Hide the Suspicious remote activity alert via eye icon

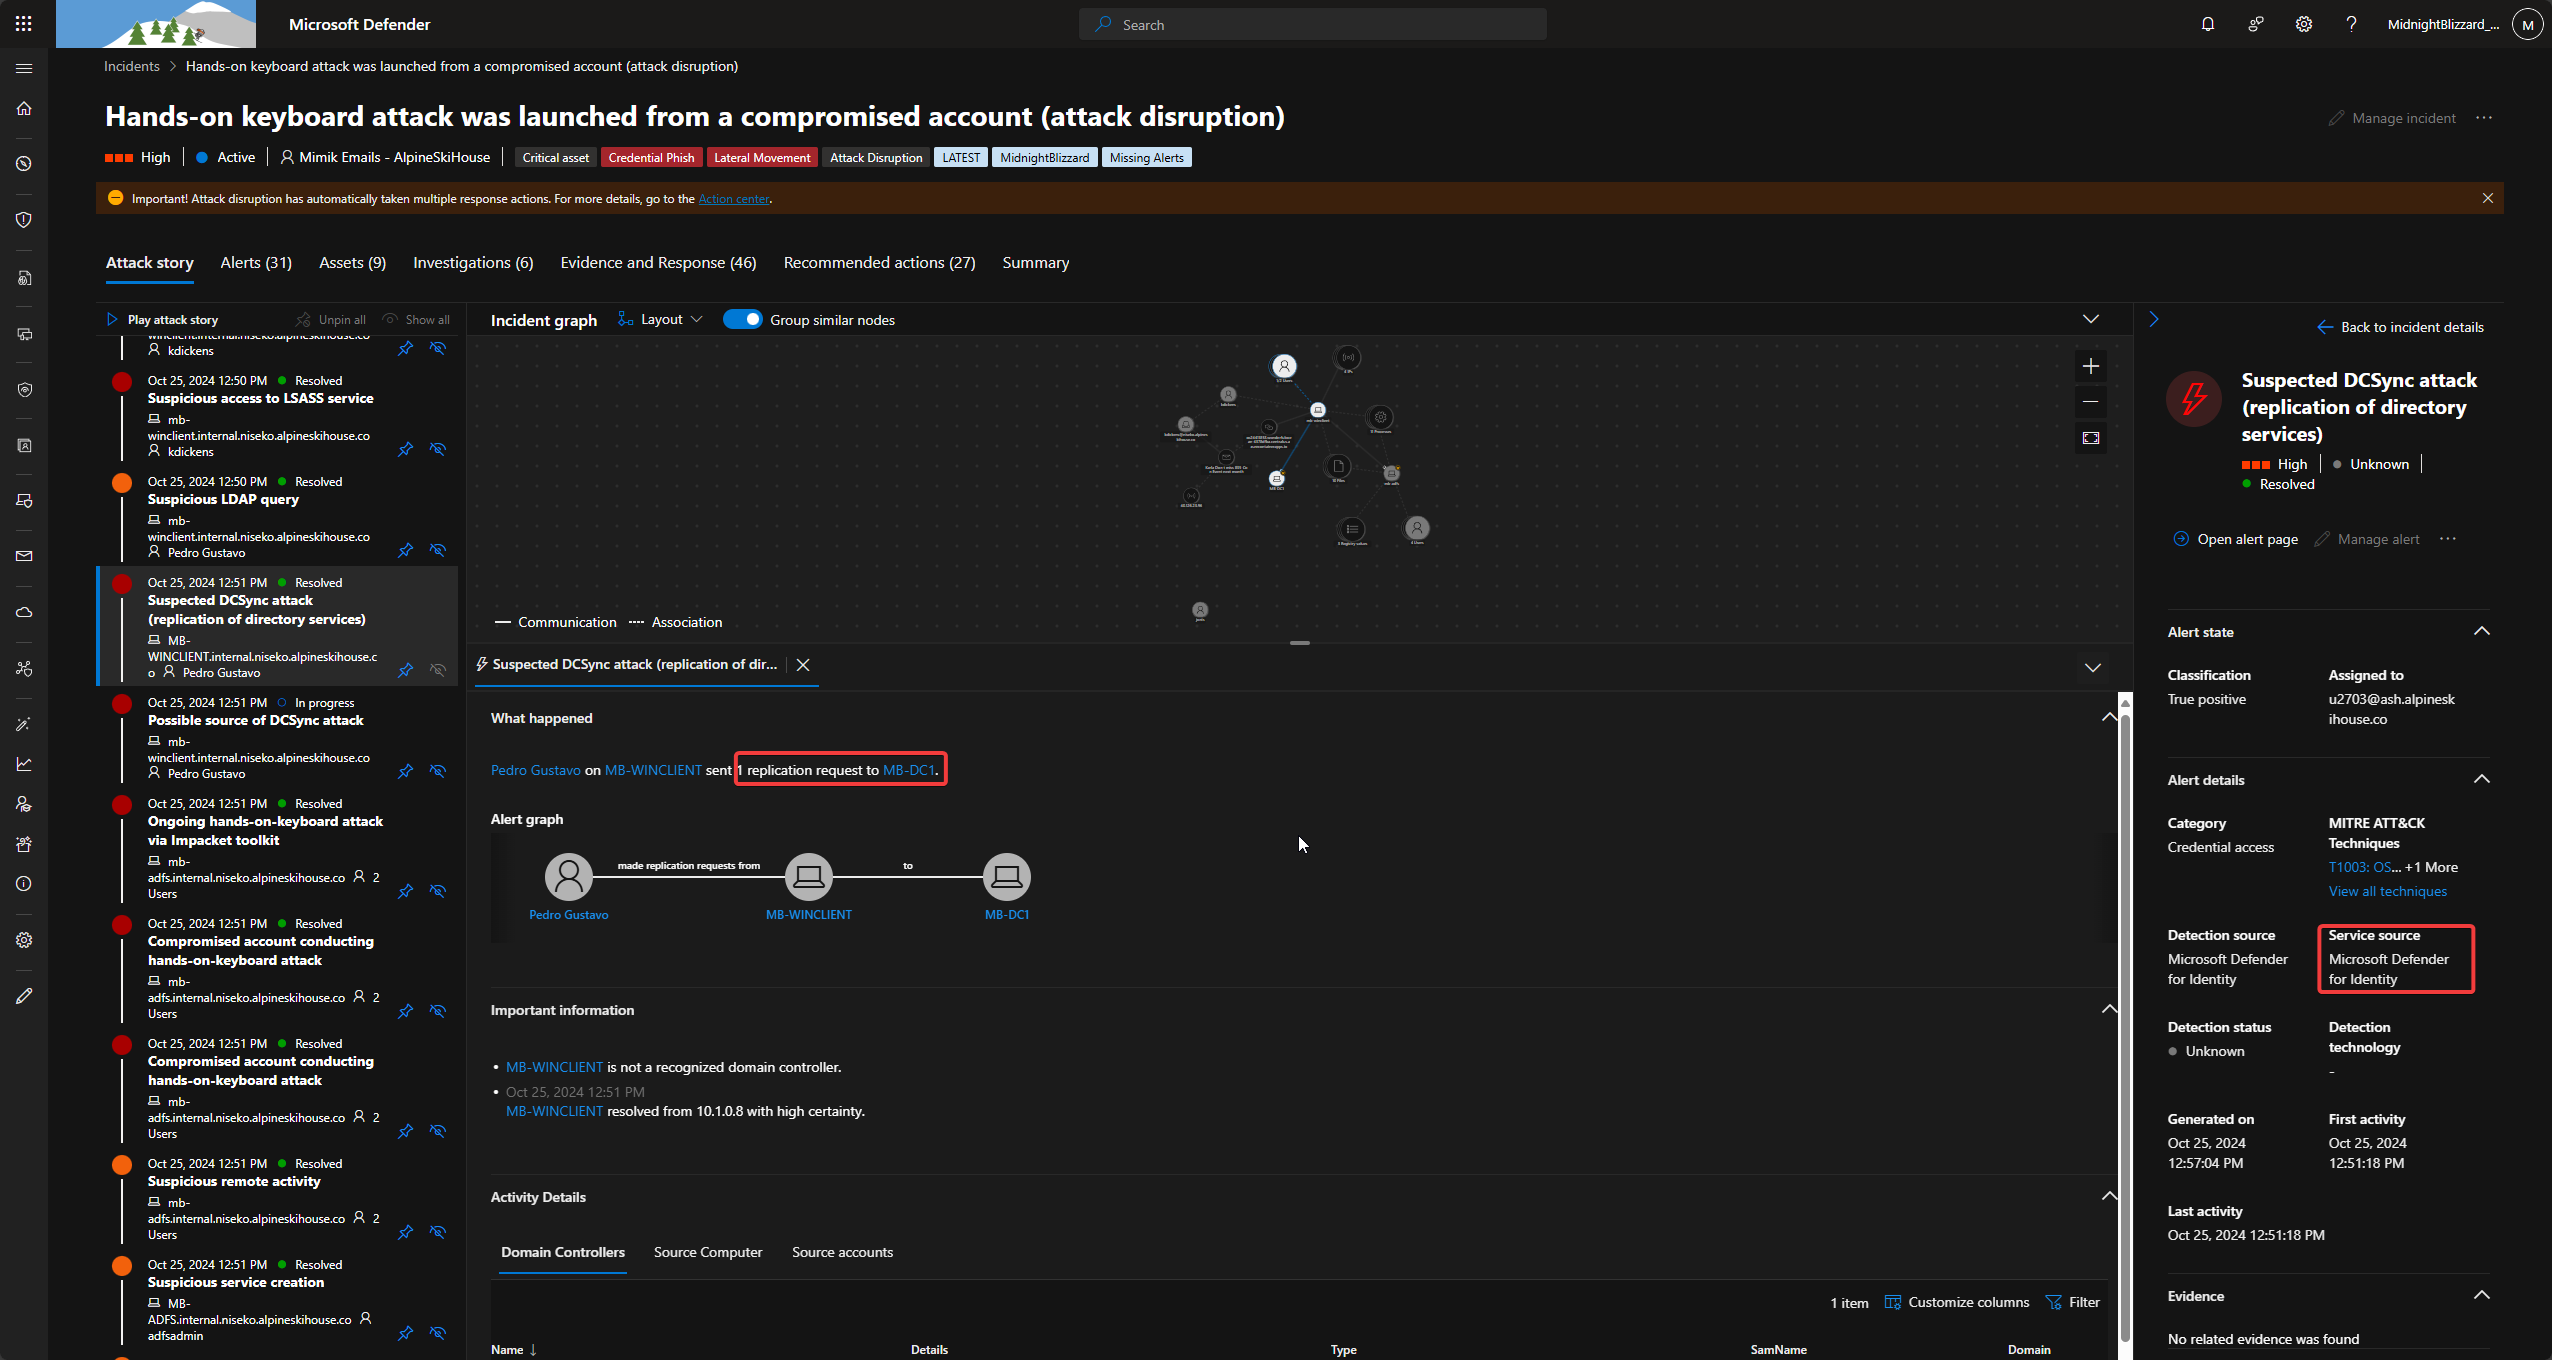(438, 1232)
